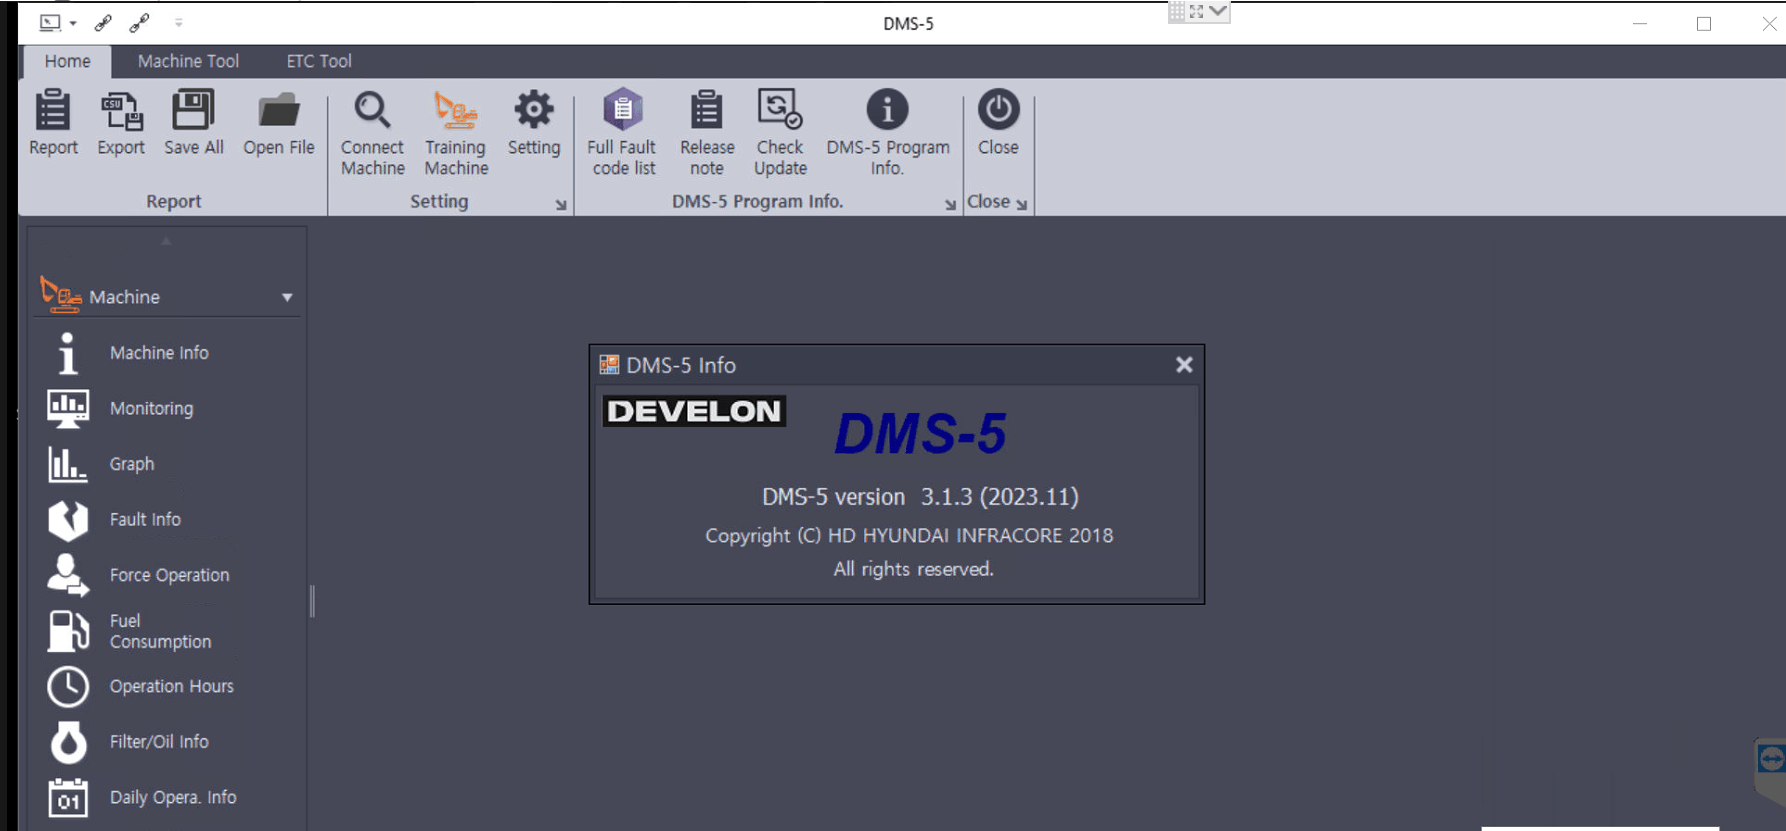
Task: Click the DEVELON logo in dialog
Action: point(694,411)
